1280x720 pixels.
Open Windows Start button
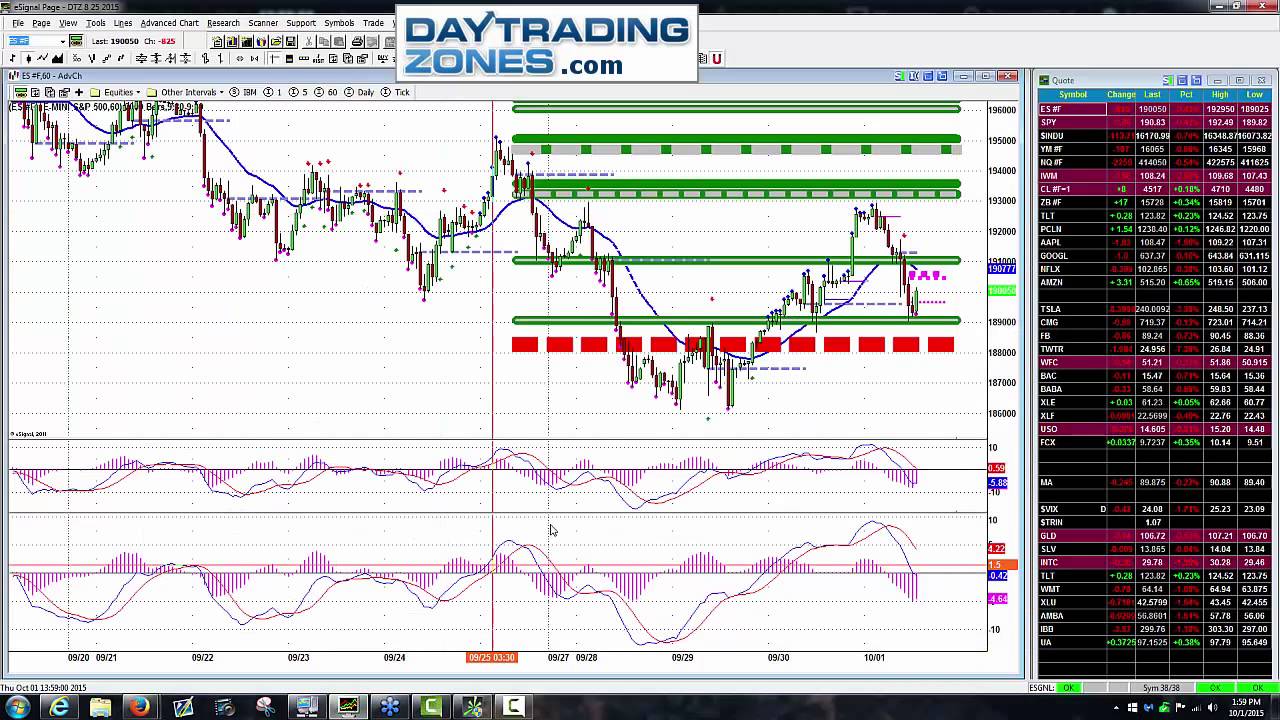17,707
